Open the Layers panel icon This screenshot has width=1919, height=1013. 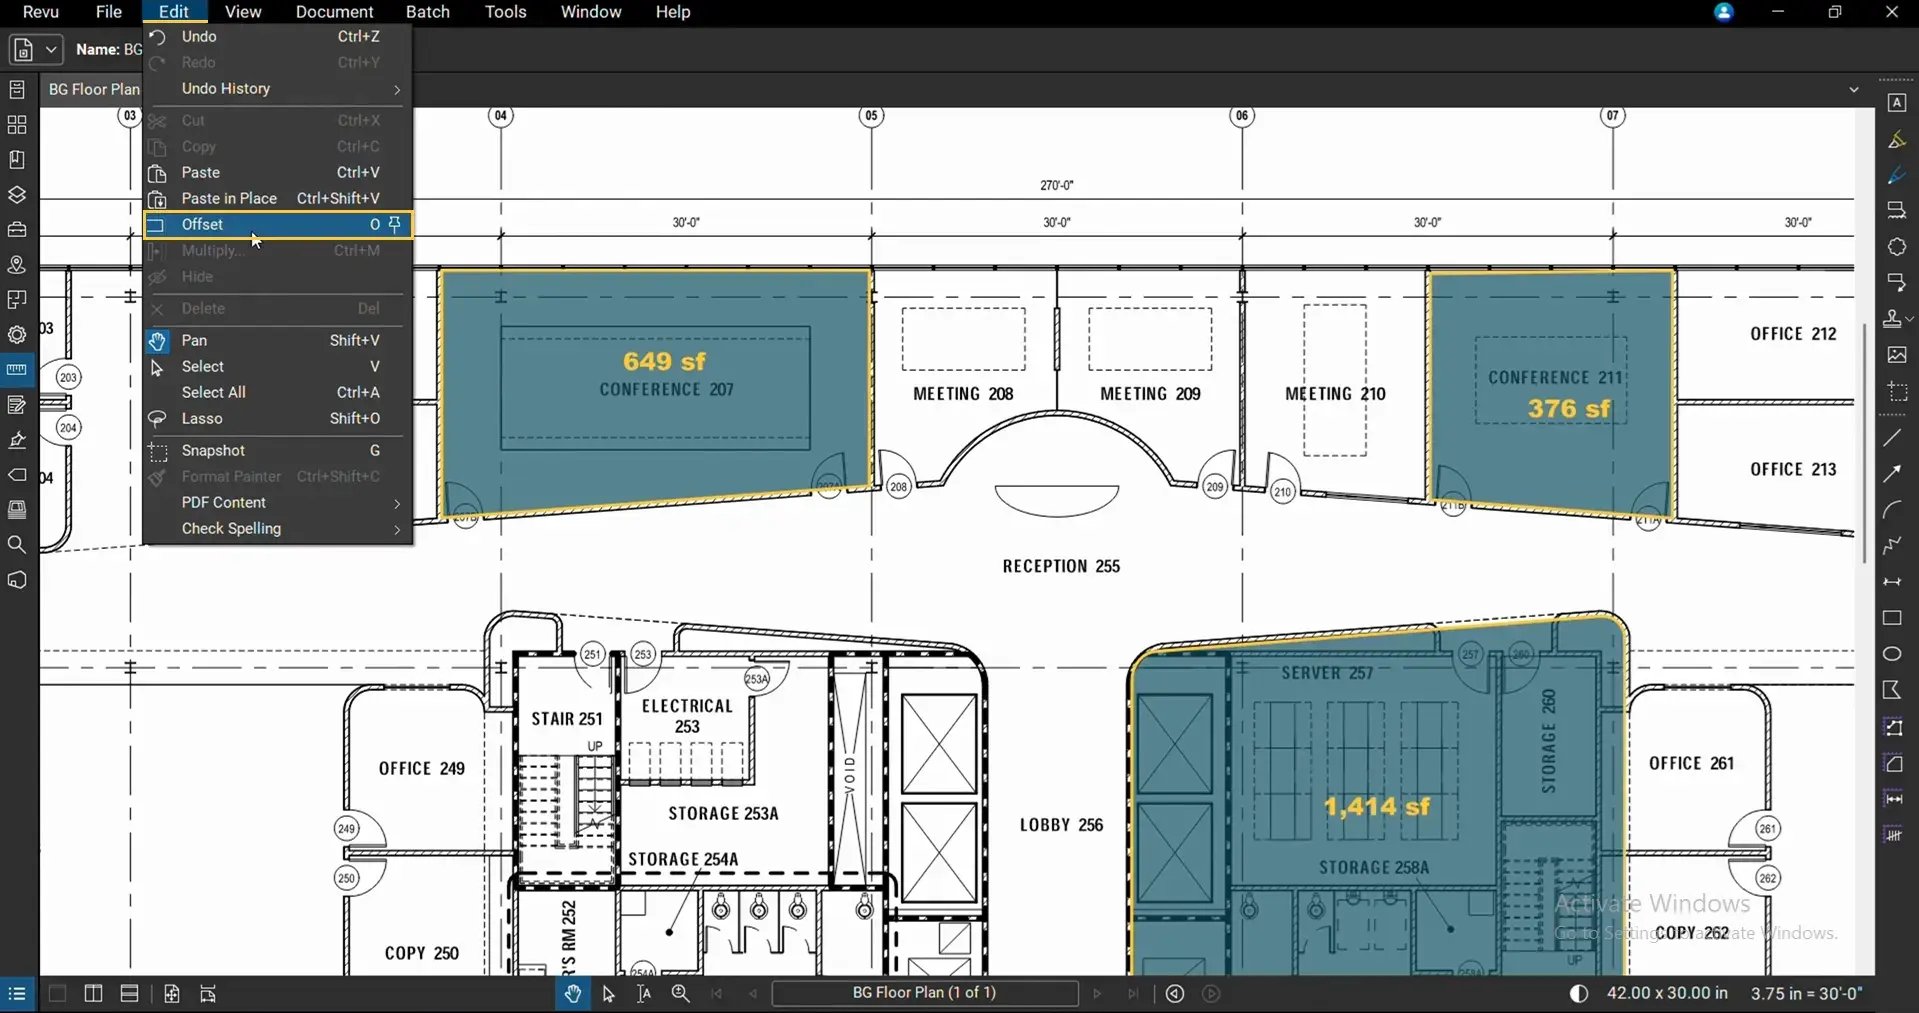(17, 195)
